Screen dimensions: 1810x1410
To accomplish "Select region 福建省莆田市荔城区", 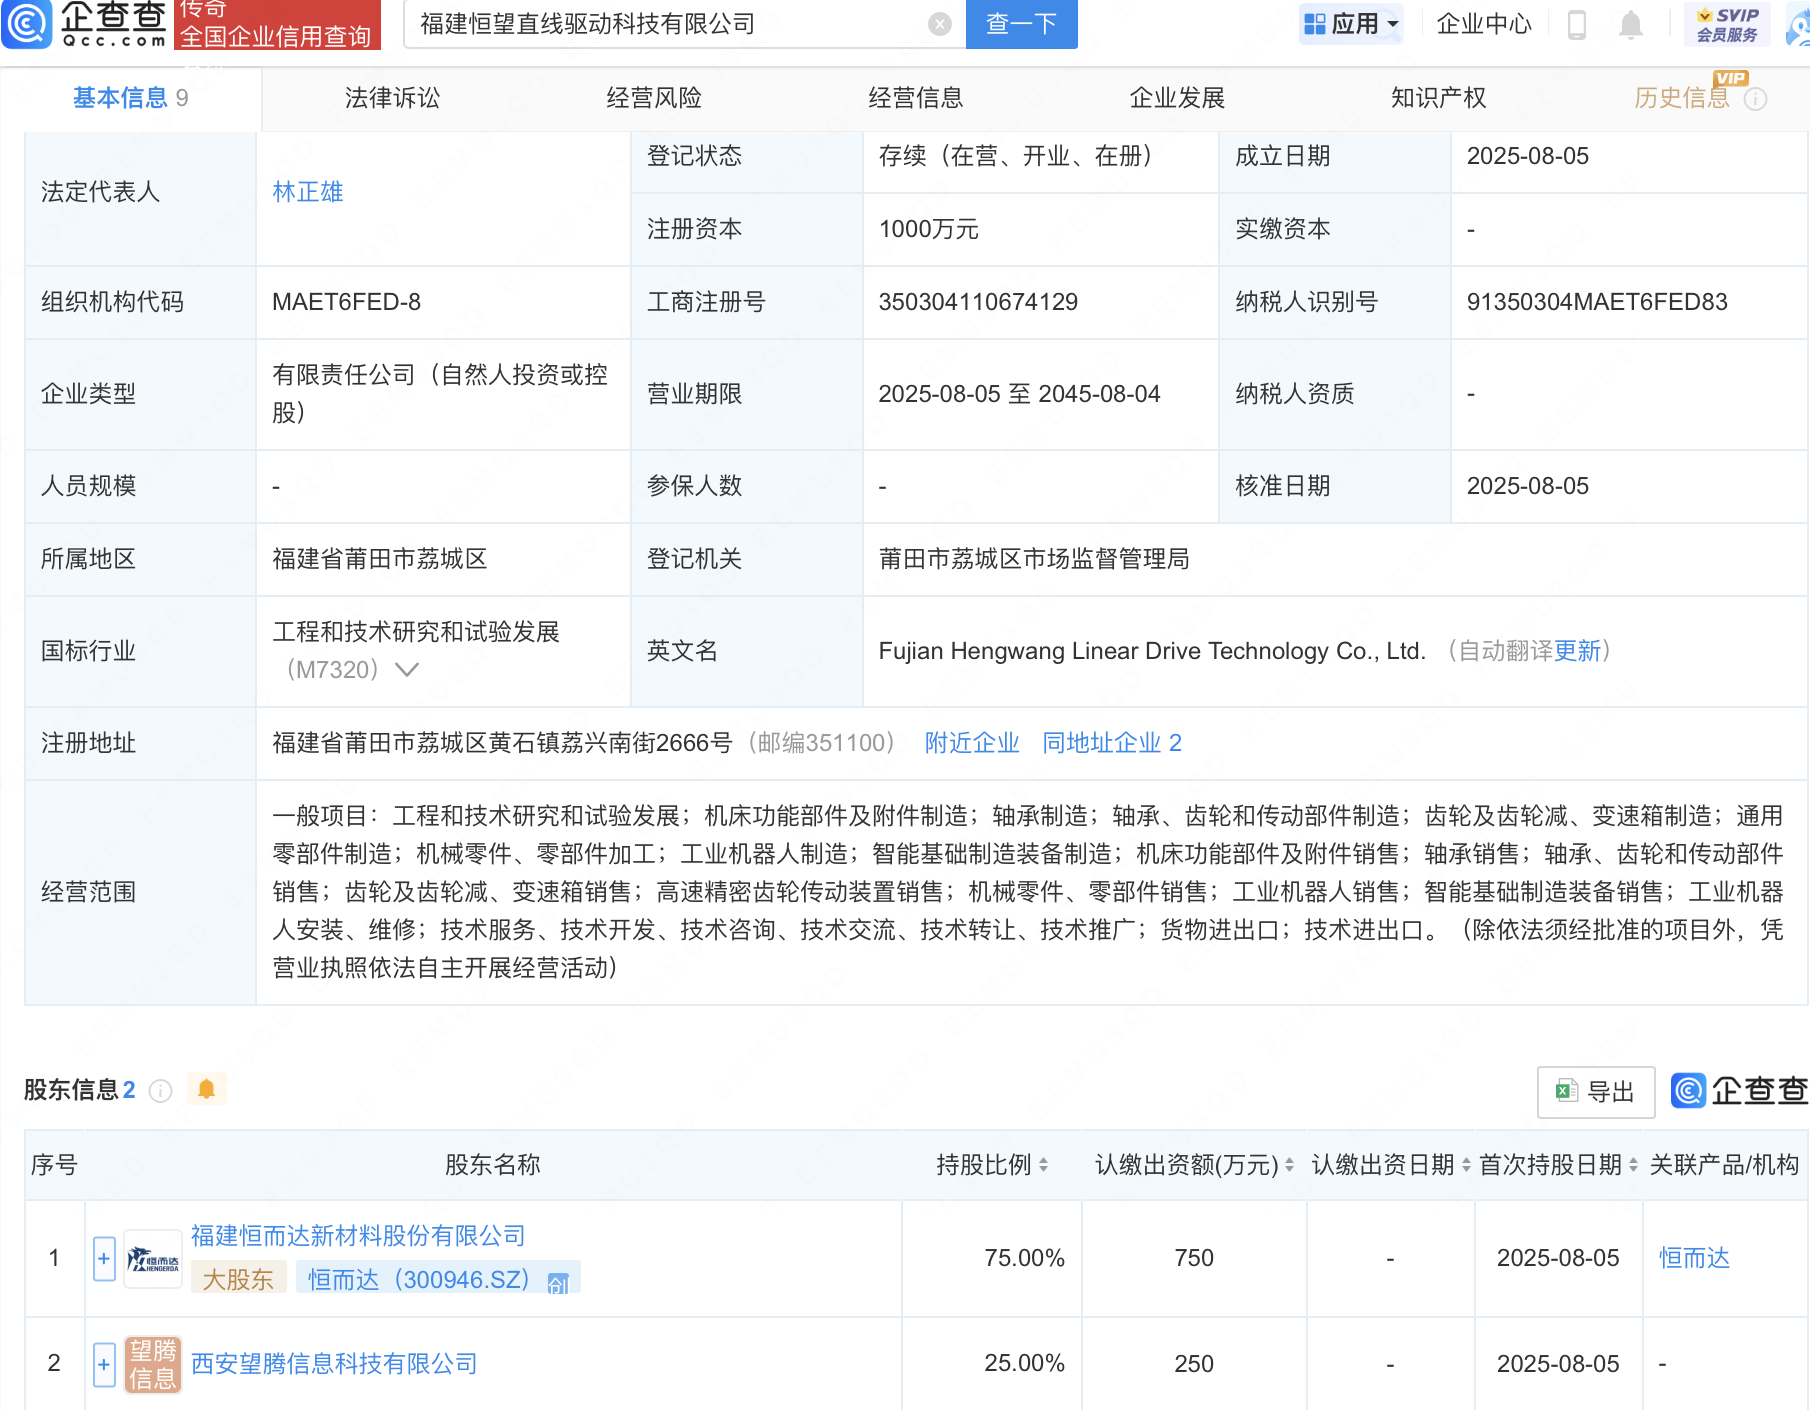I will (x=379, y=559).
